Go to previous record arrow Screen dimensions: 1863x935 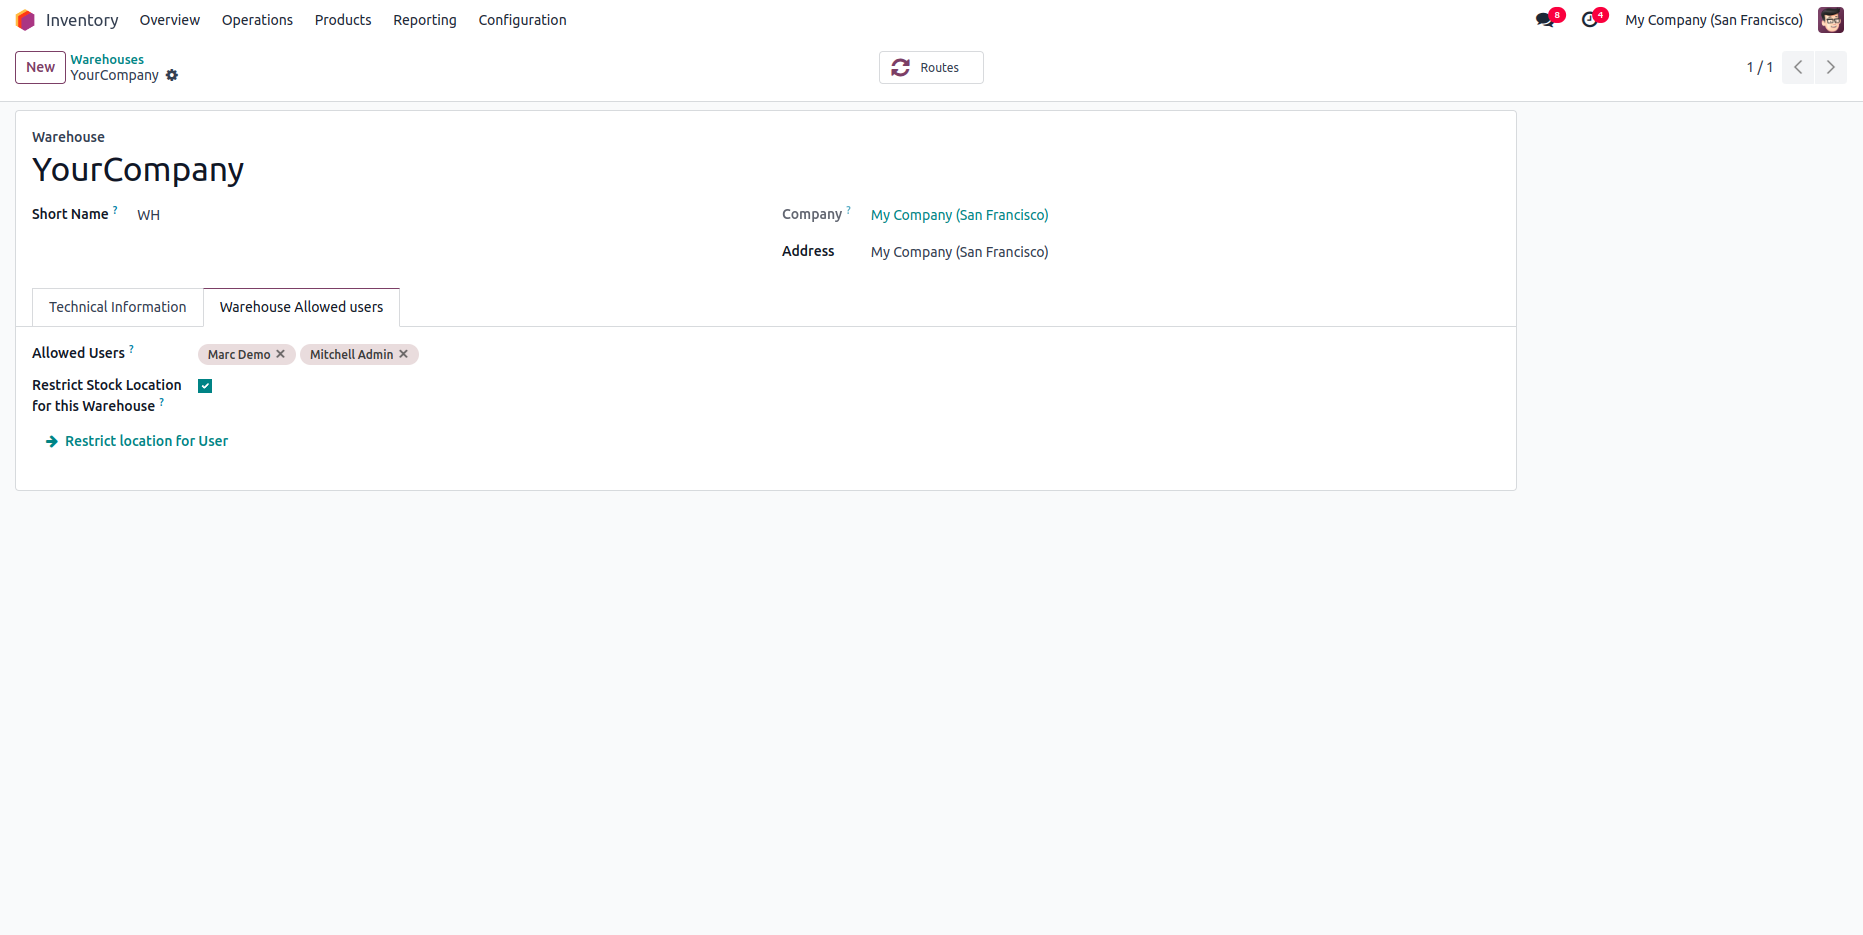1798,67
